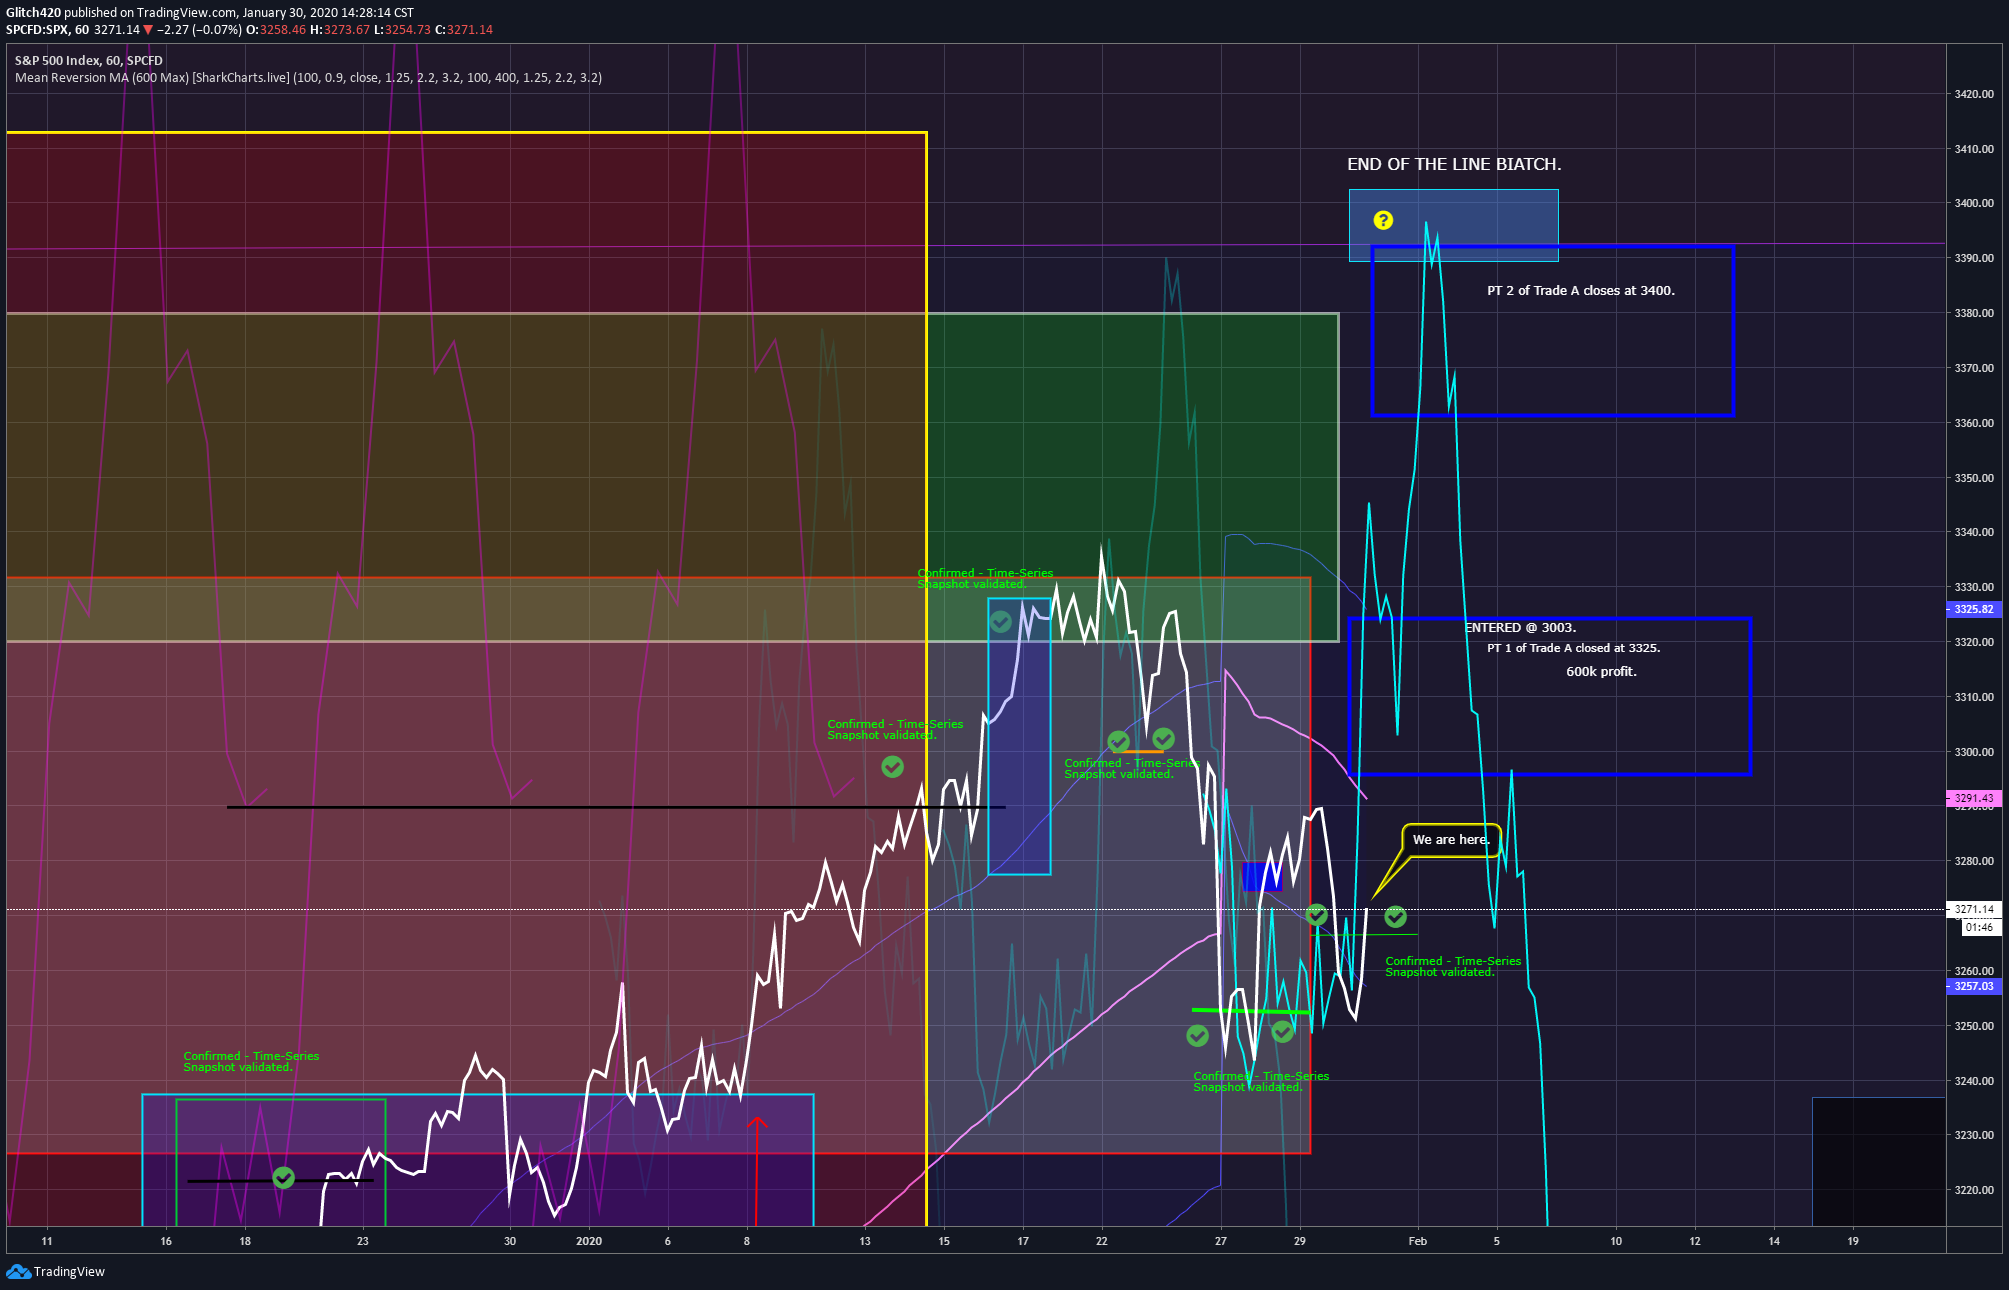
Task: Click the TradingView cloud logo icon
Action: click(18, 1271)
